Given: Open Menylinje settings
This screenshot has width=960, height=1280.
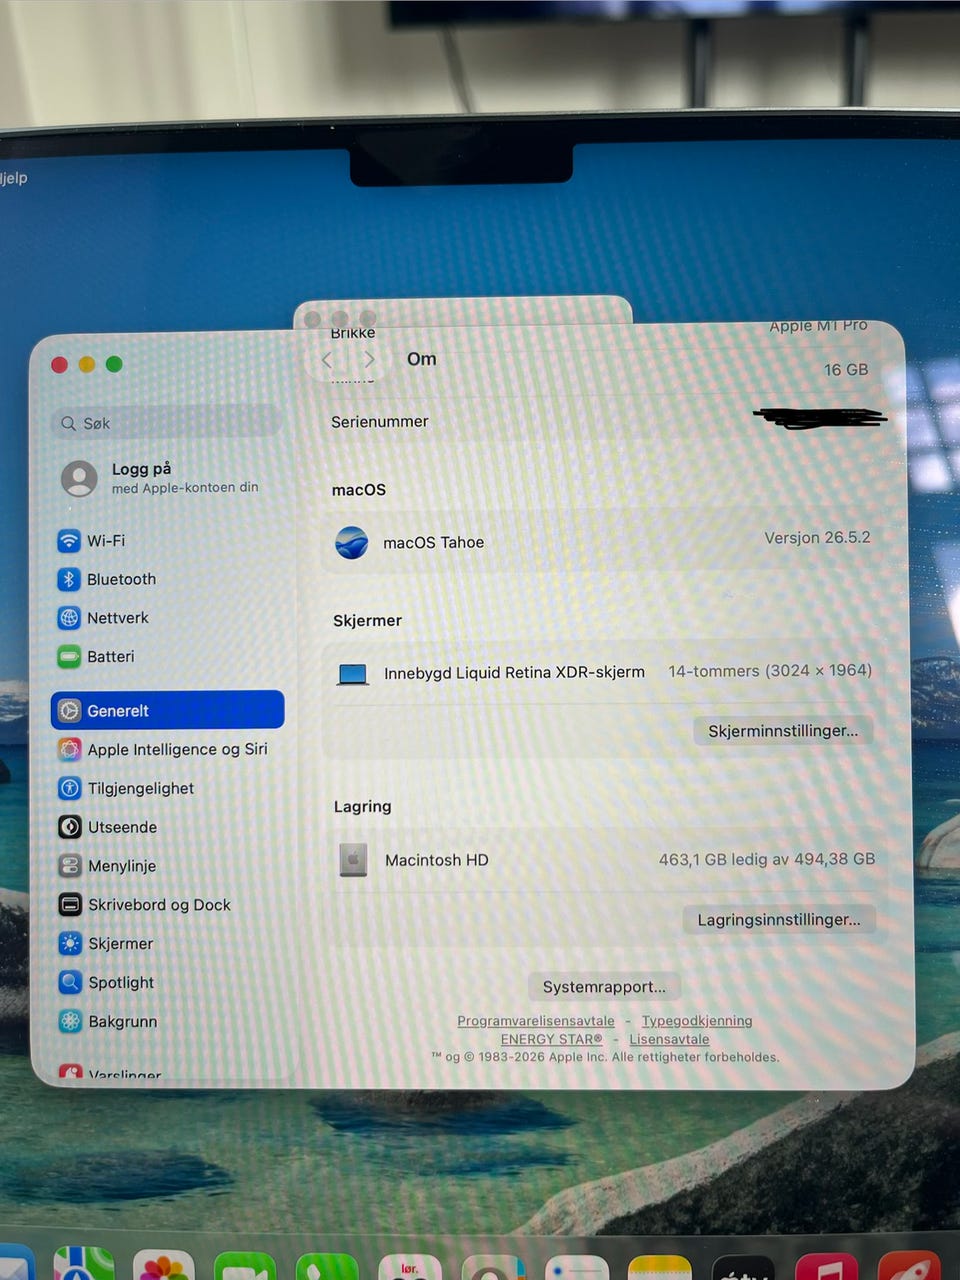Looking at the screenshot, I should point(107,866).
